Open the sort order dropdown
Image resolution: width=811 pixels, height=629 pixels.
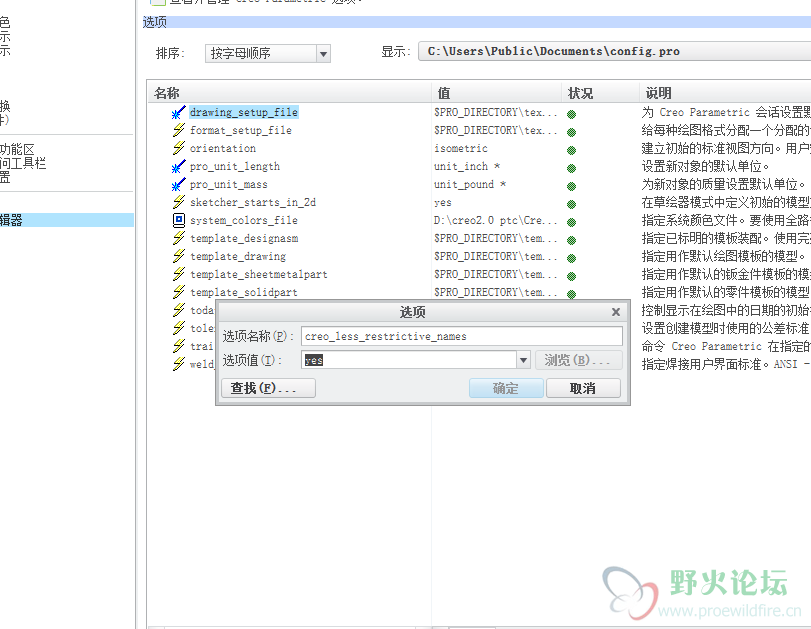268,53
